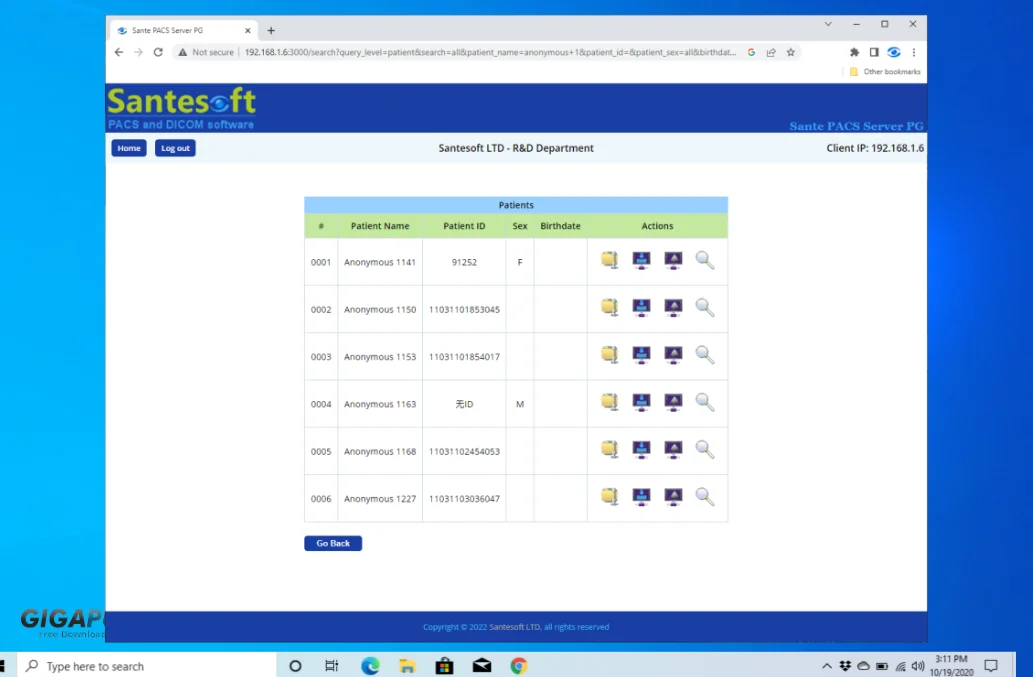Image resolution: width=1033 pixels, height=677 pixels.
Task: Select Patient ID 11031103036047
Action: pos(464,499)
